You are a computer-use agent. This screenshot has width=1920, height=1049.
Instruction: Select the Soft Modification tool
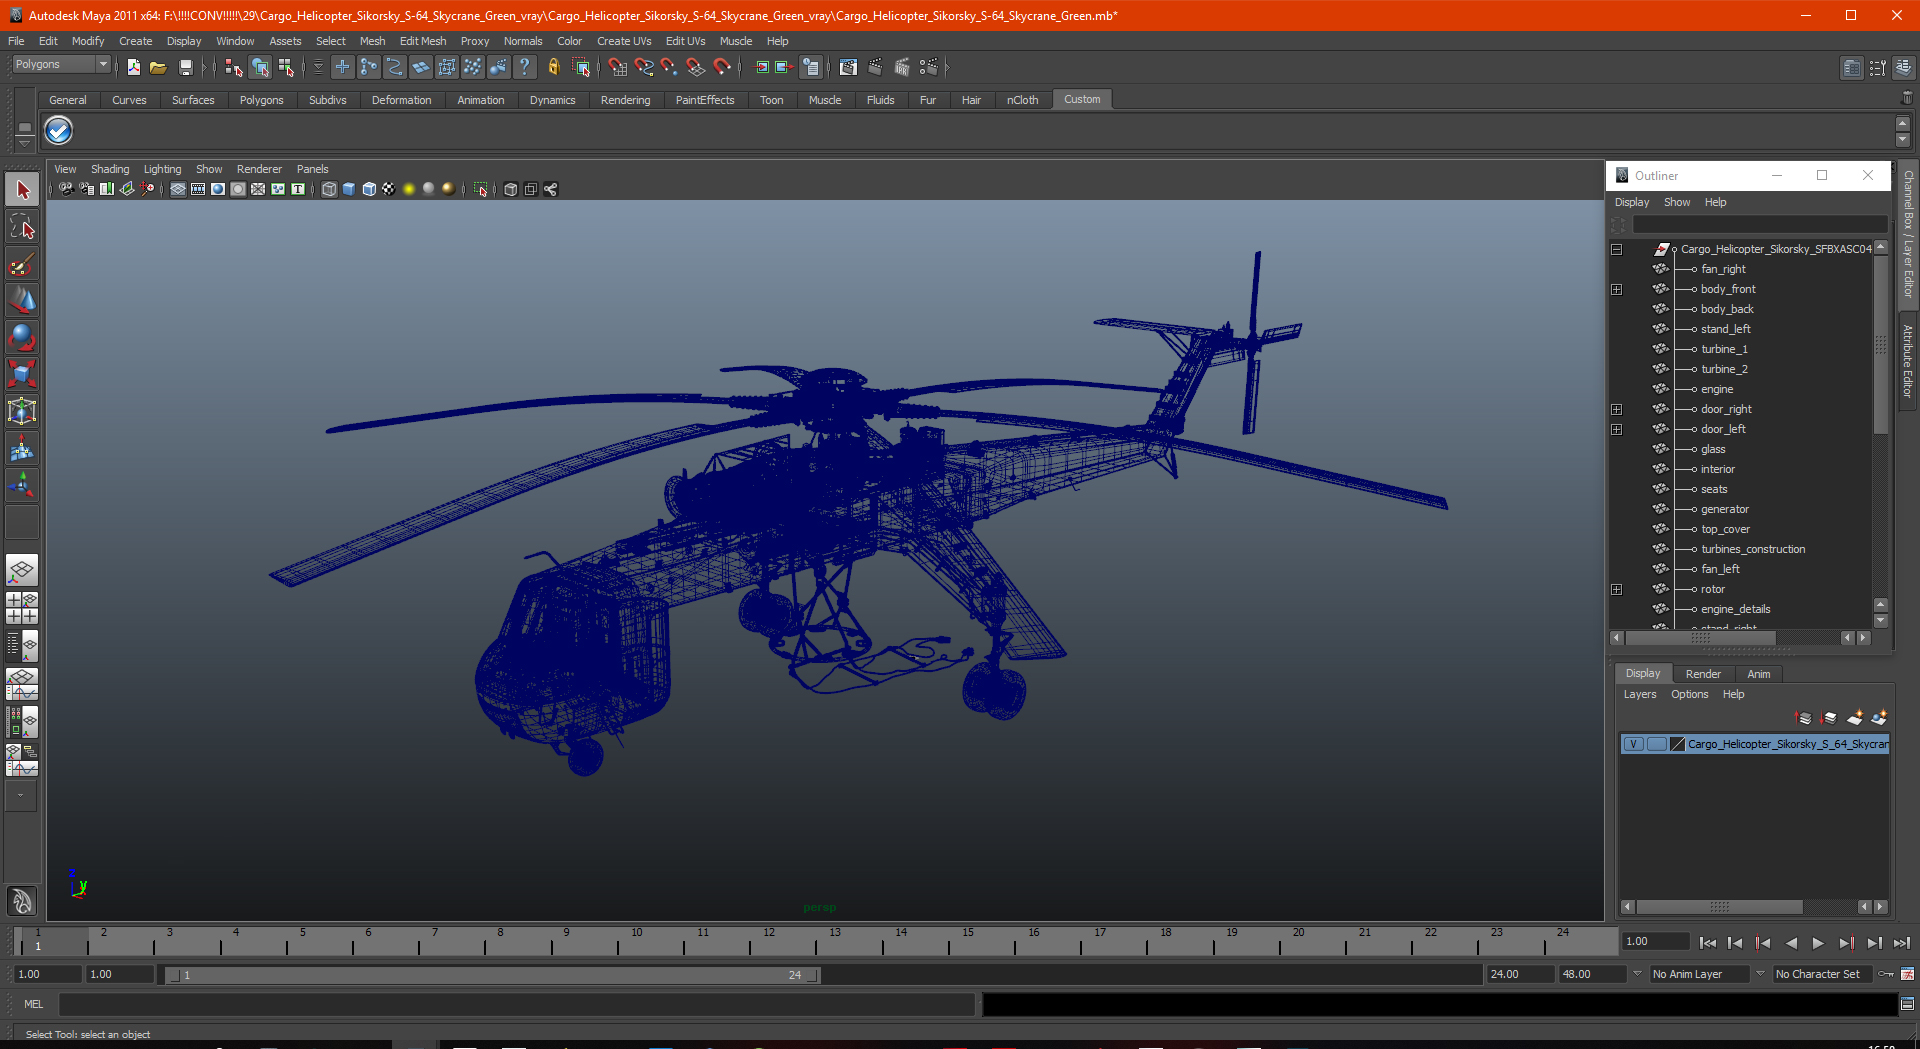tap(22, 448)
